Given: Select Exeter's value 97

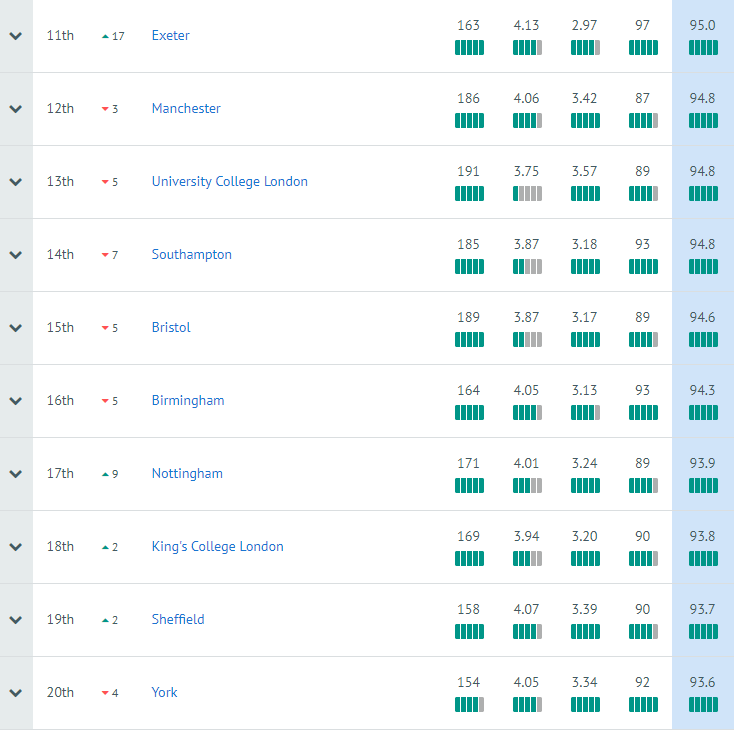Looking at the screenshot, I should pos(643,25).
